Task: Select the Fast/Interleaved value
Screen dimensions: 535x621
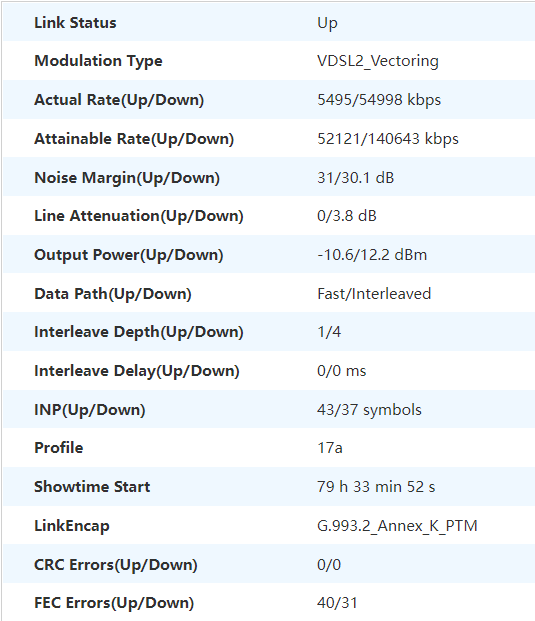Action: [374, 294]
